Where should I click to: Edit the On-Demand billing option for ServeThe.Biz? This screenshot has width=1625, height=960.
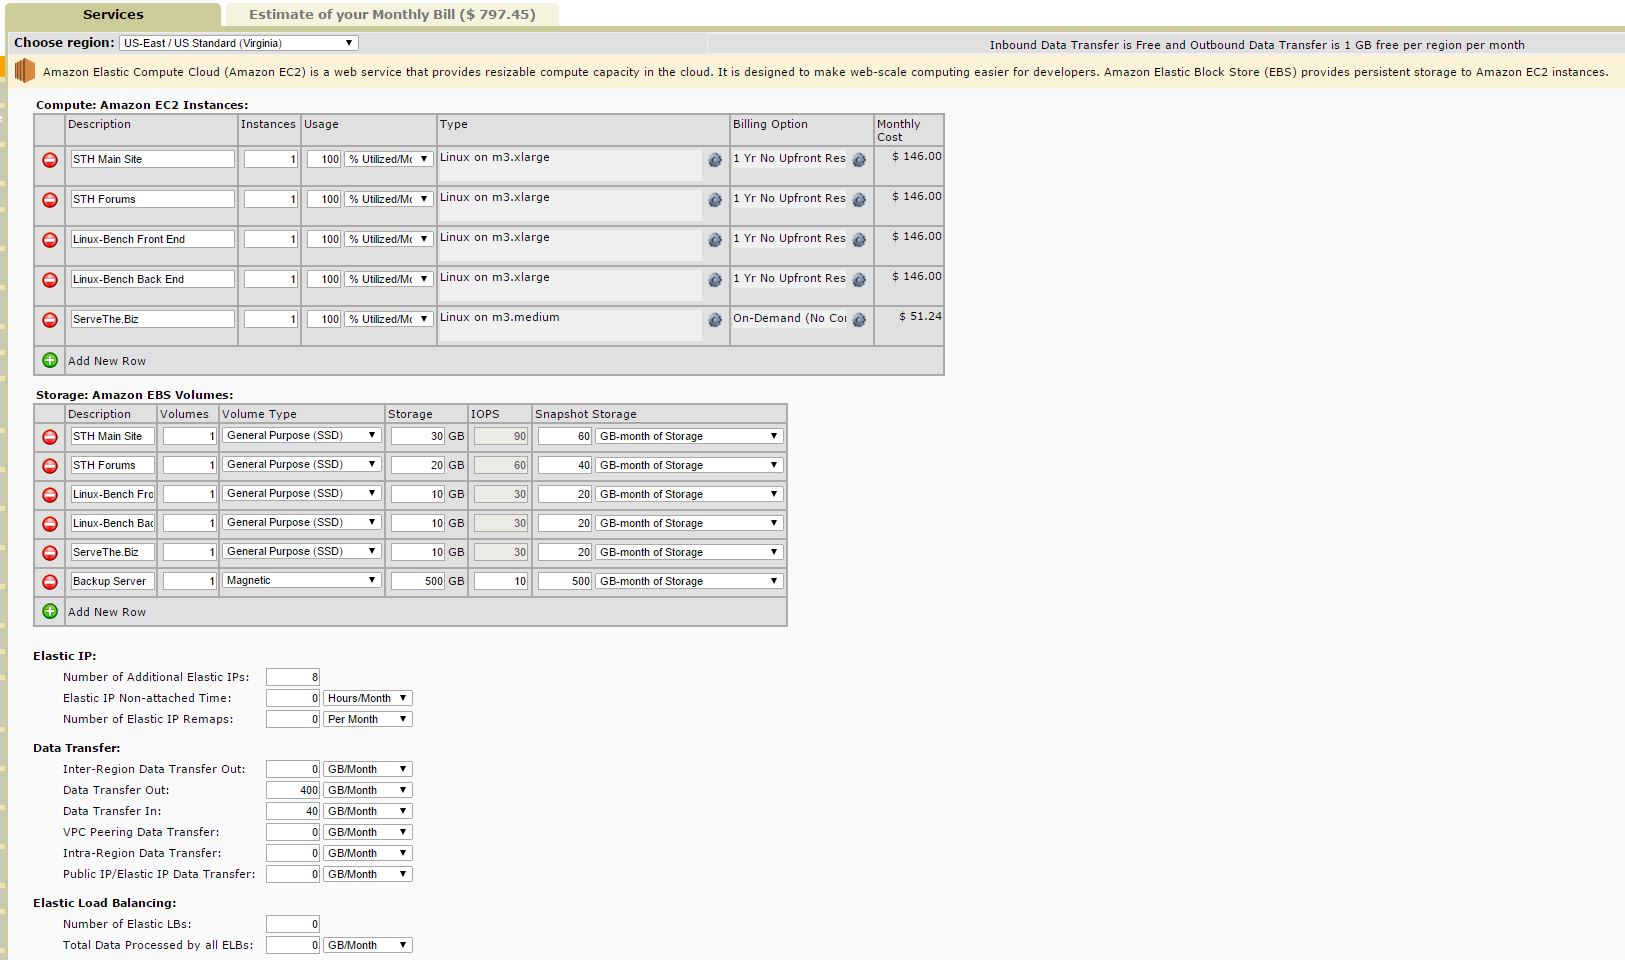click(859, 320)
